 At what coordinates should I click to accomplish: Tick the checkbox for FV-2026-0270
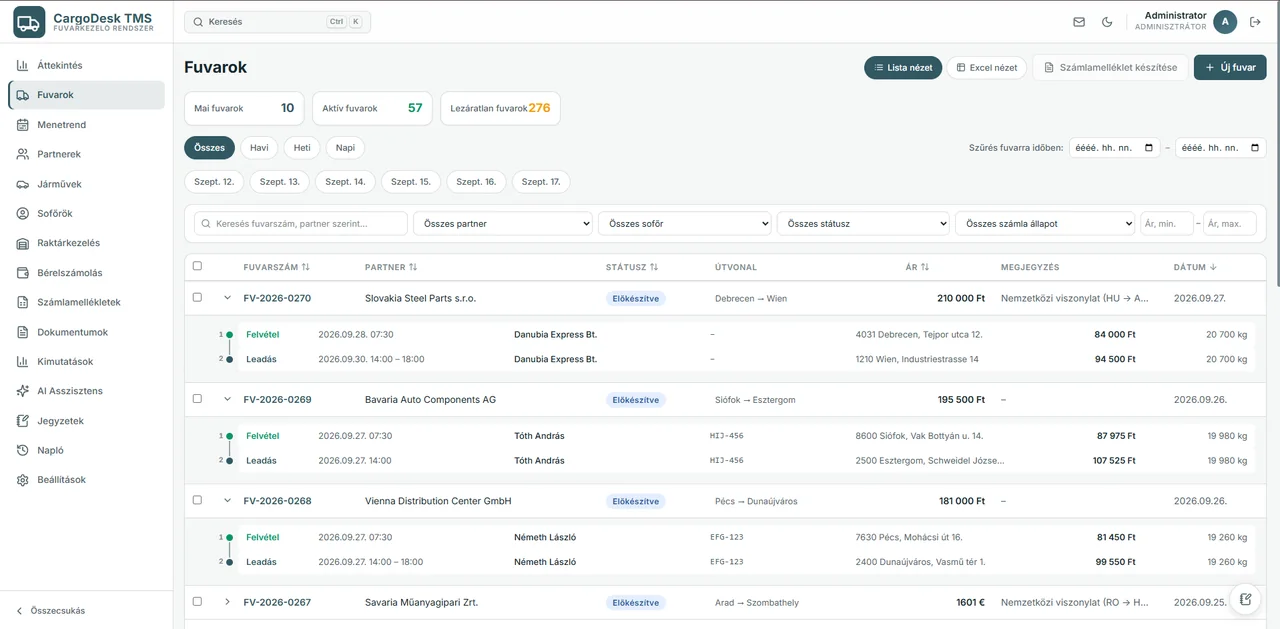pyautogui.click(x=197, y=298)
